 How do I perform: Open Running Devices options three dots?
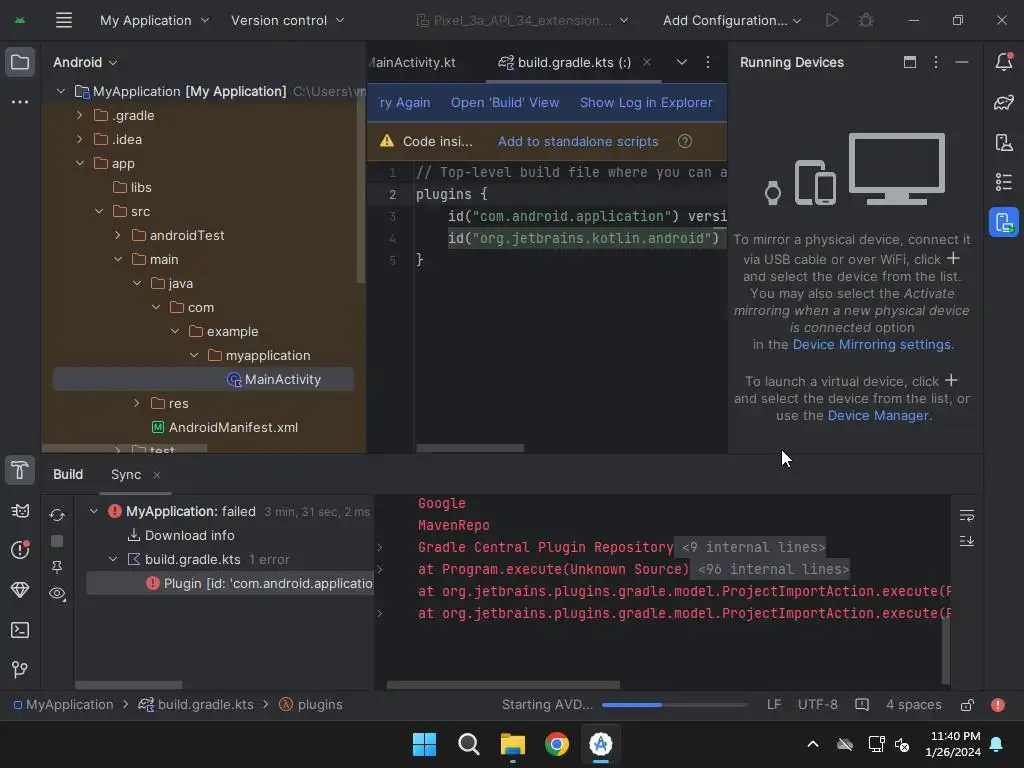point(936,62)
